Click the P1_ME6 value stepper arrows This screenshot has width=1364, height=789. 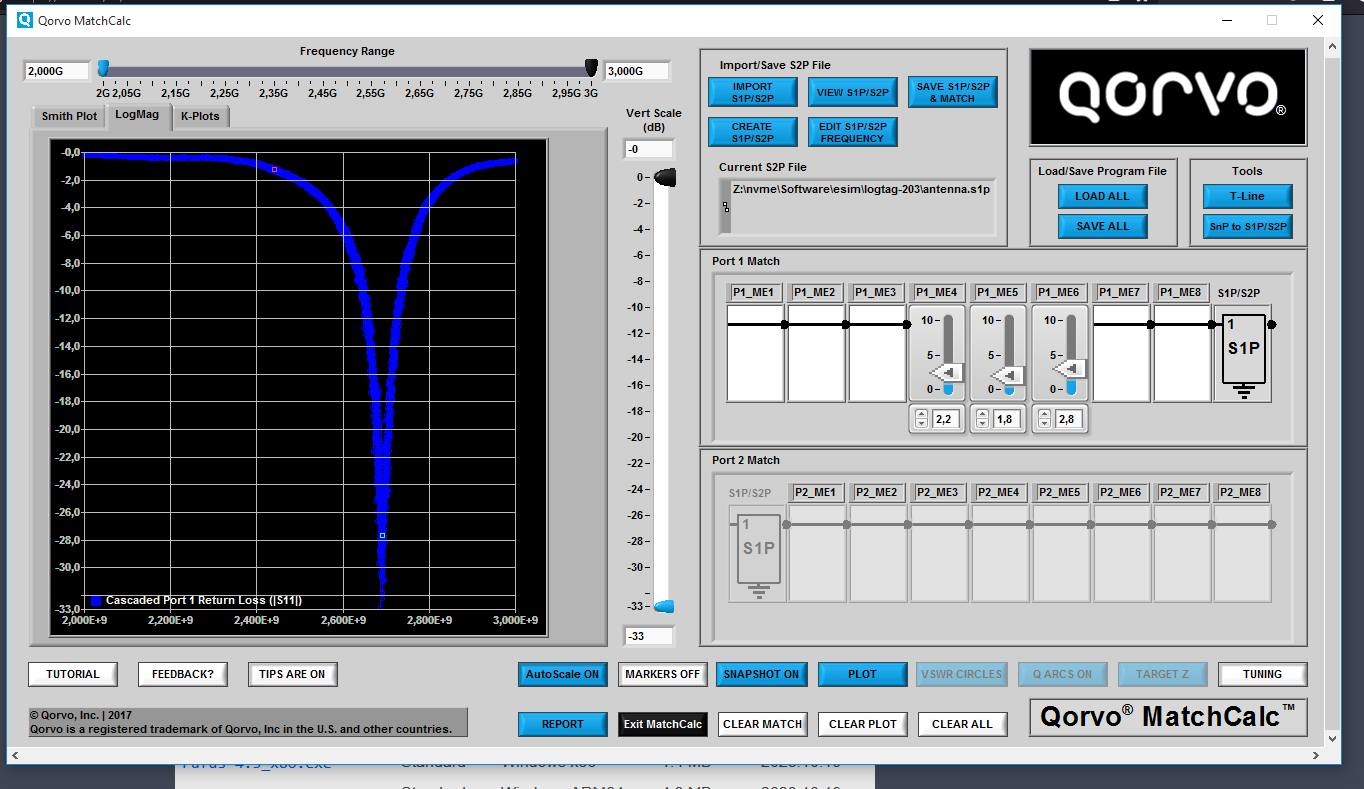pos(1043,419)
